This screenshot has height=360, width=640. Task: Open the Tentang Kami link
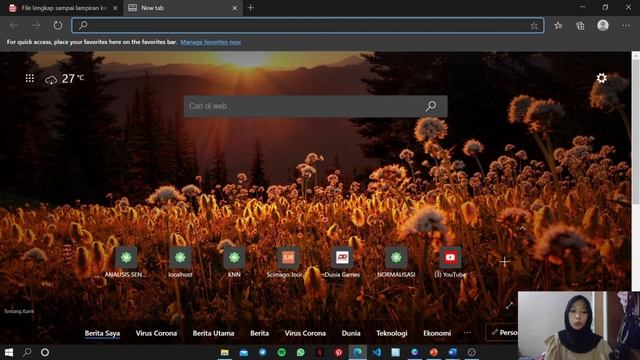(19, 311)
